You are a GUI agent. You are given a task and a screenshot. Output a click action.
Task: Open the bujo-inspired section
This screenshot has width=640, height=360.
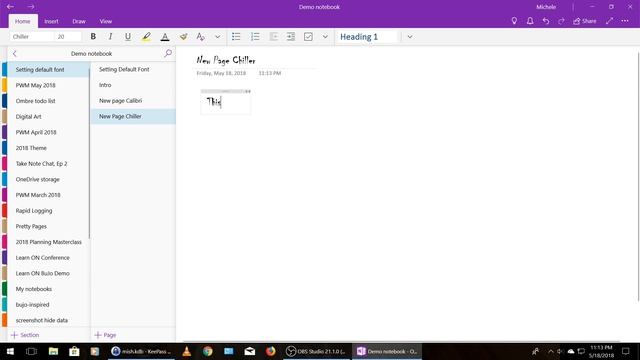point(48,305)
